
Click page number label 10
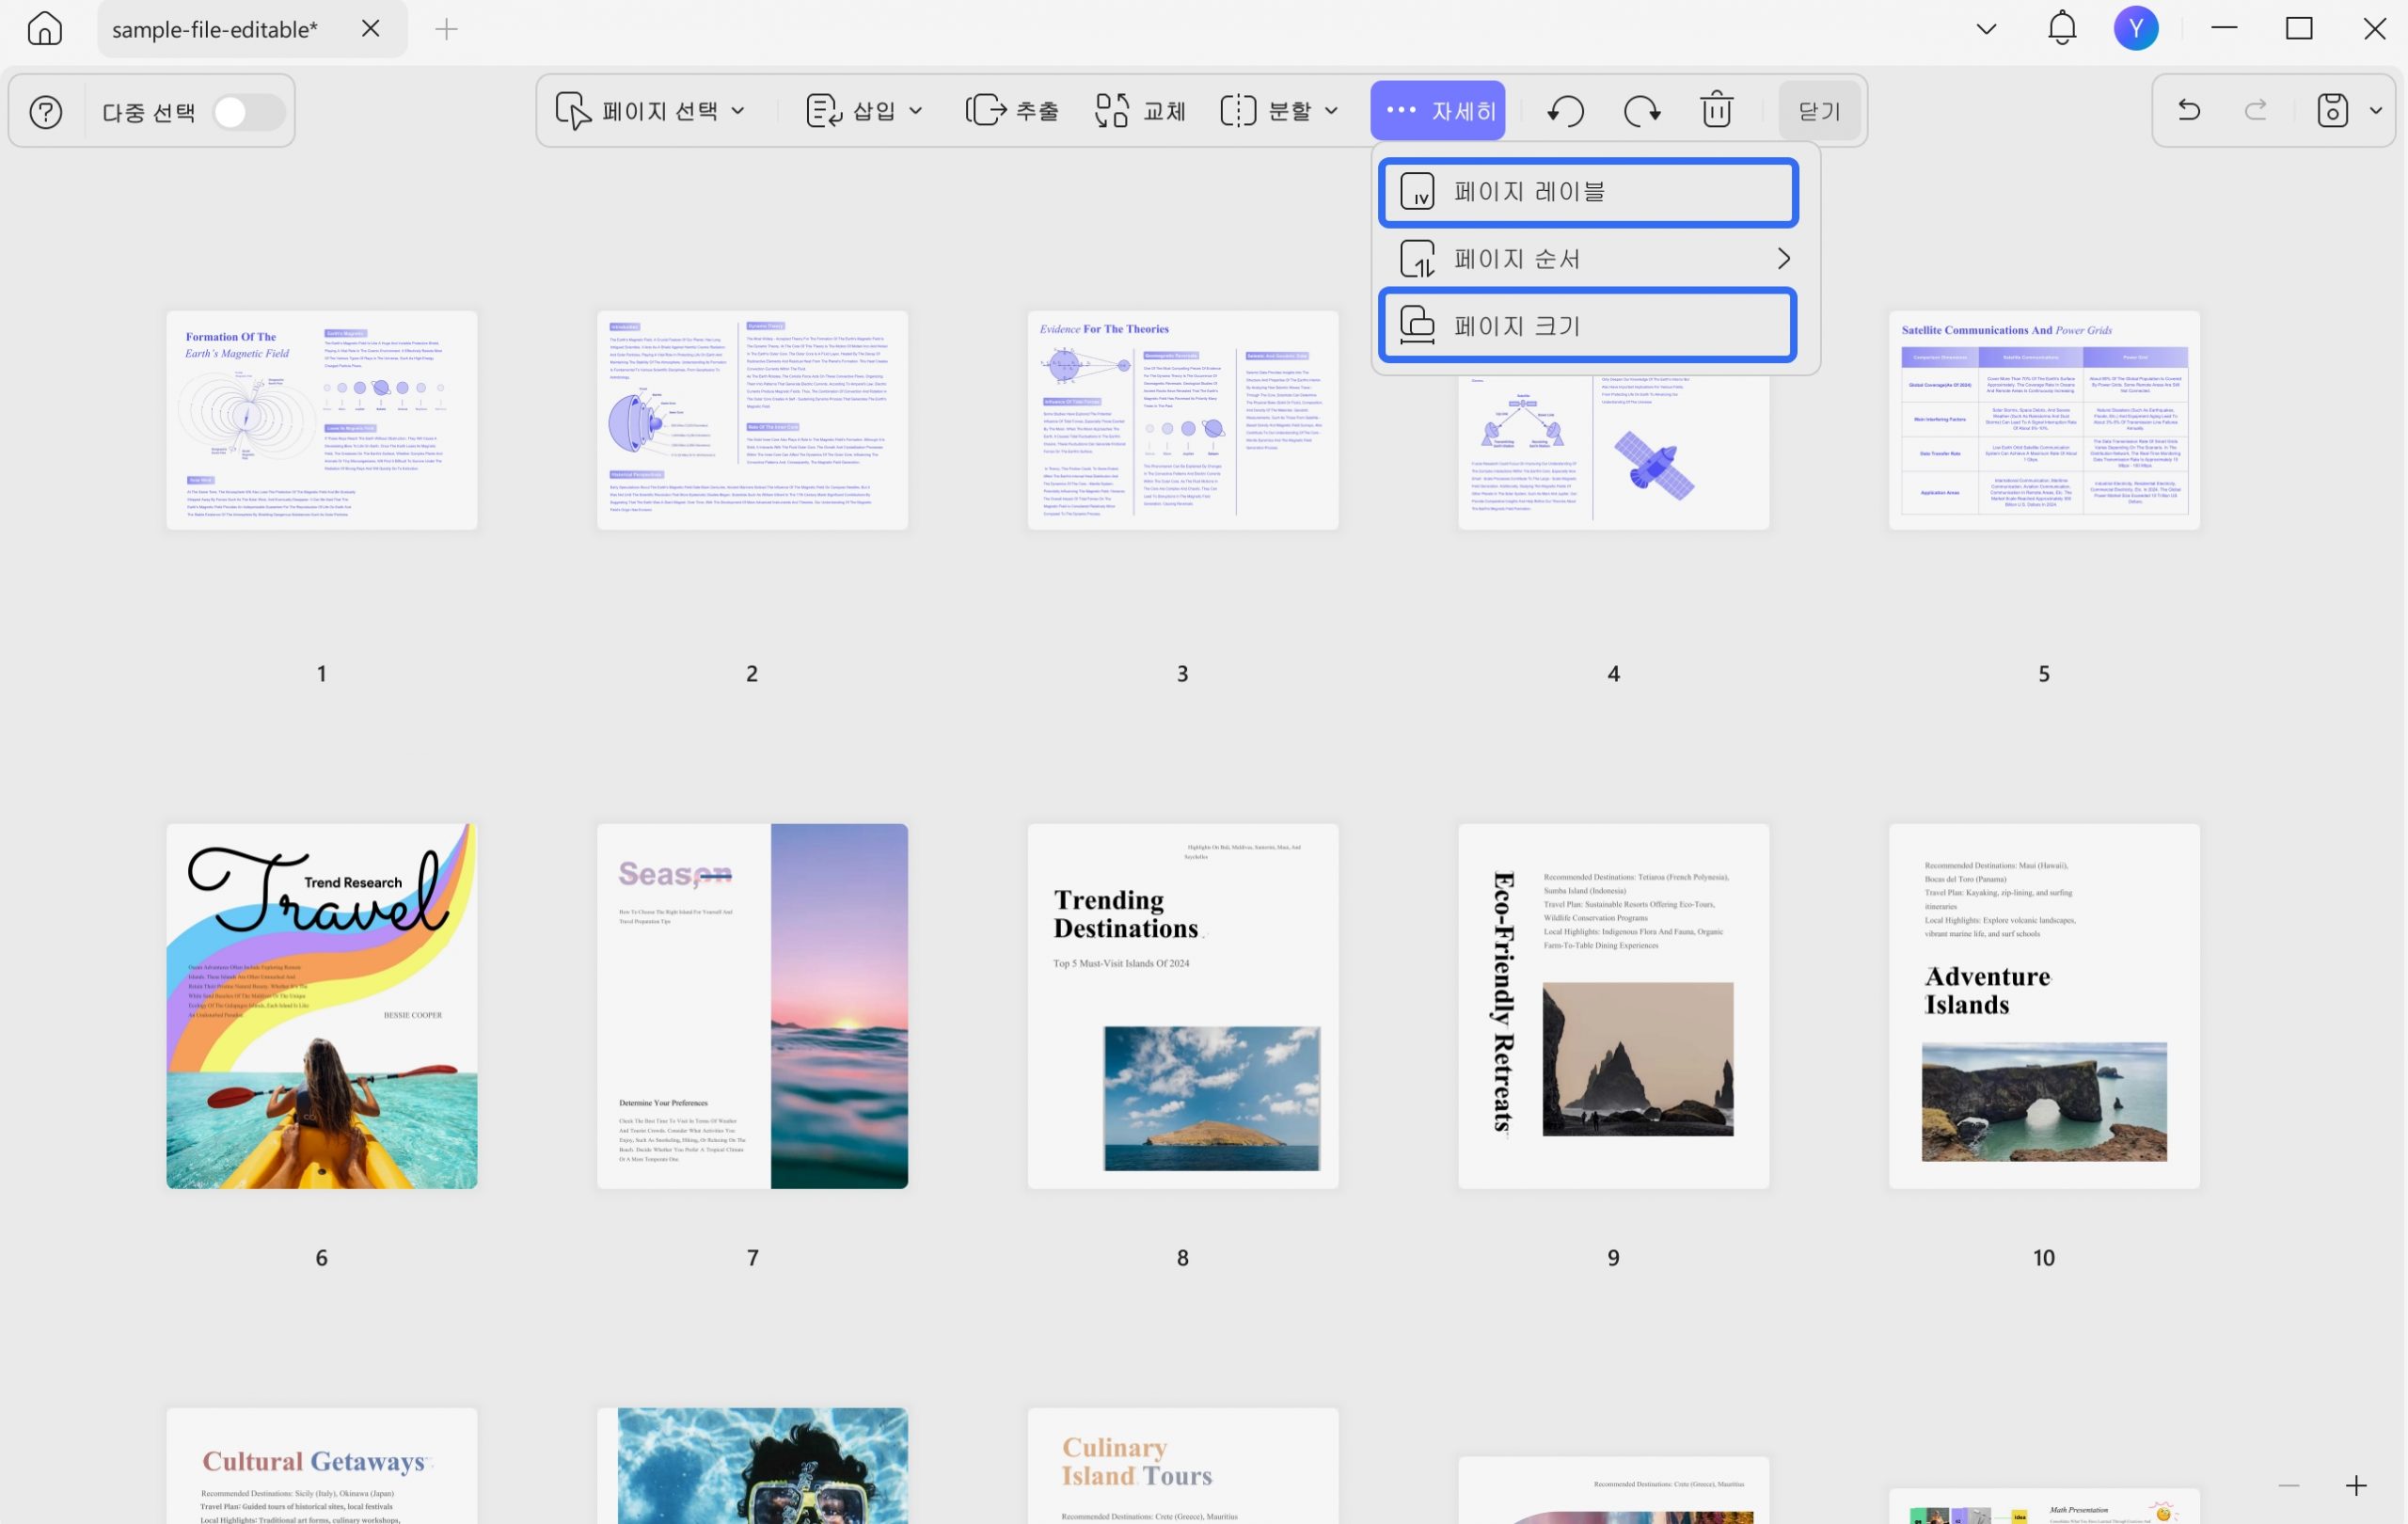[x=2044, y=1258]
